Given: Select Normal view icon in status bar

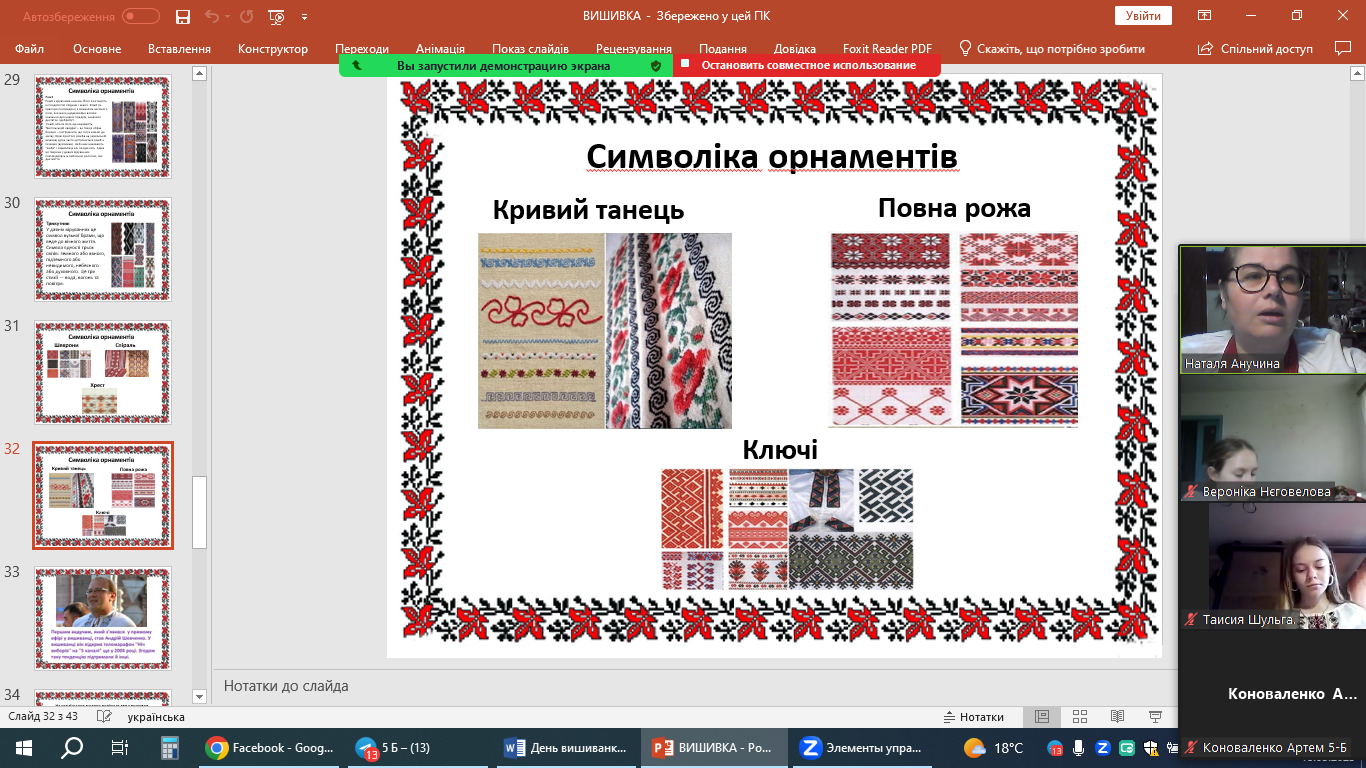Looking at the screenshot, I should pos(1041,717).
